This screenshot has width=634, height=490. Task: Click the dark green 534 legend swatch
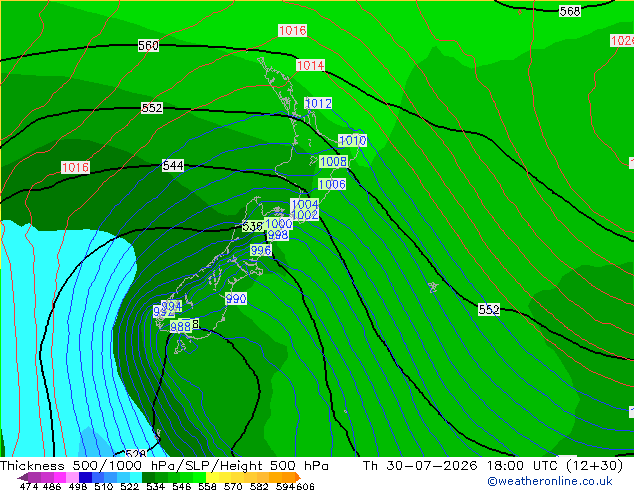[x=148, y=477]
